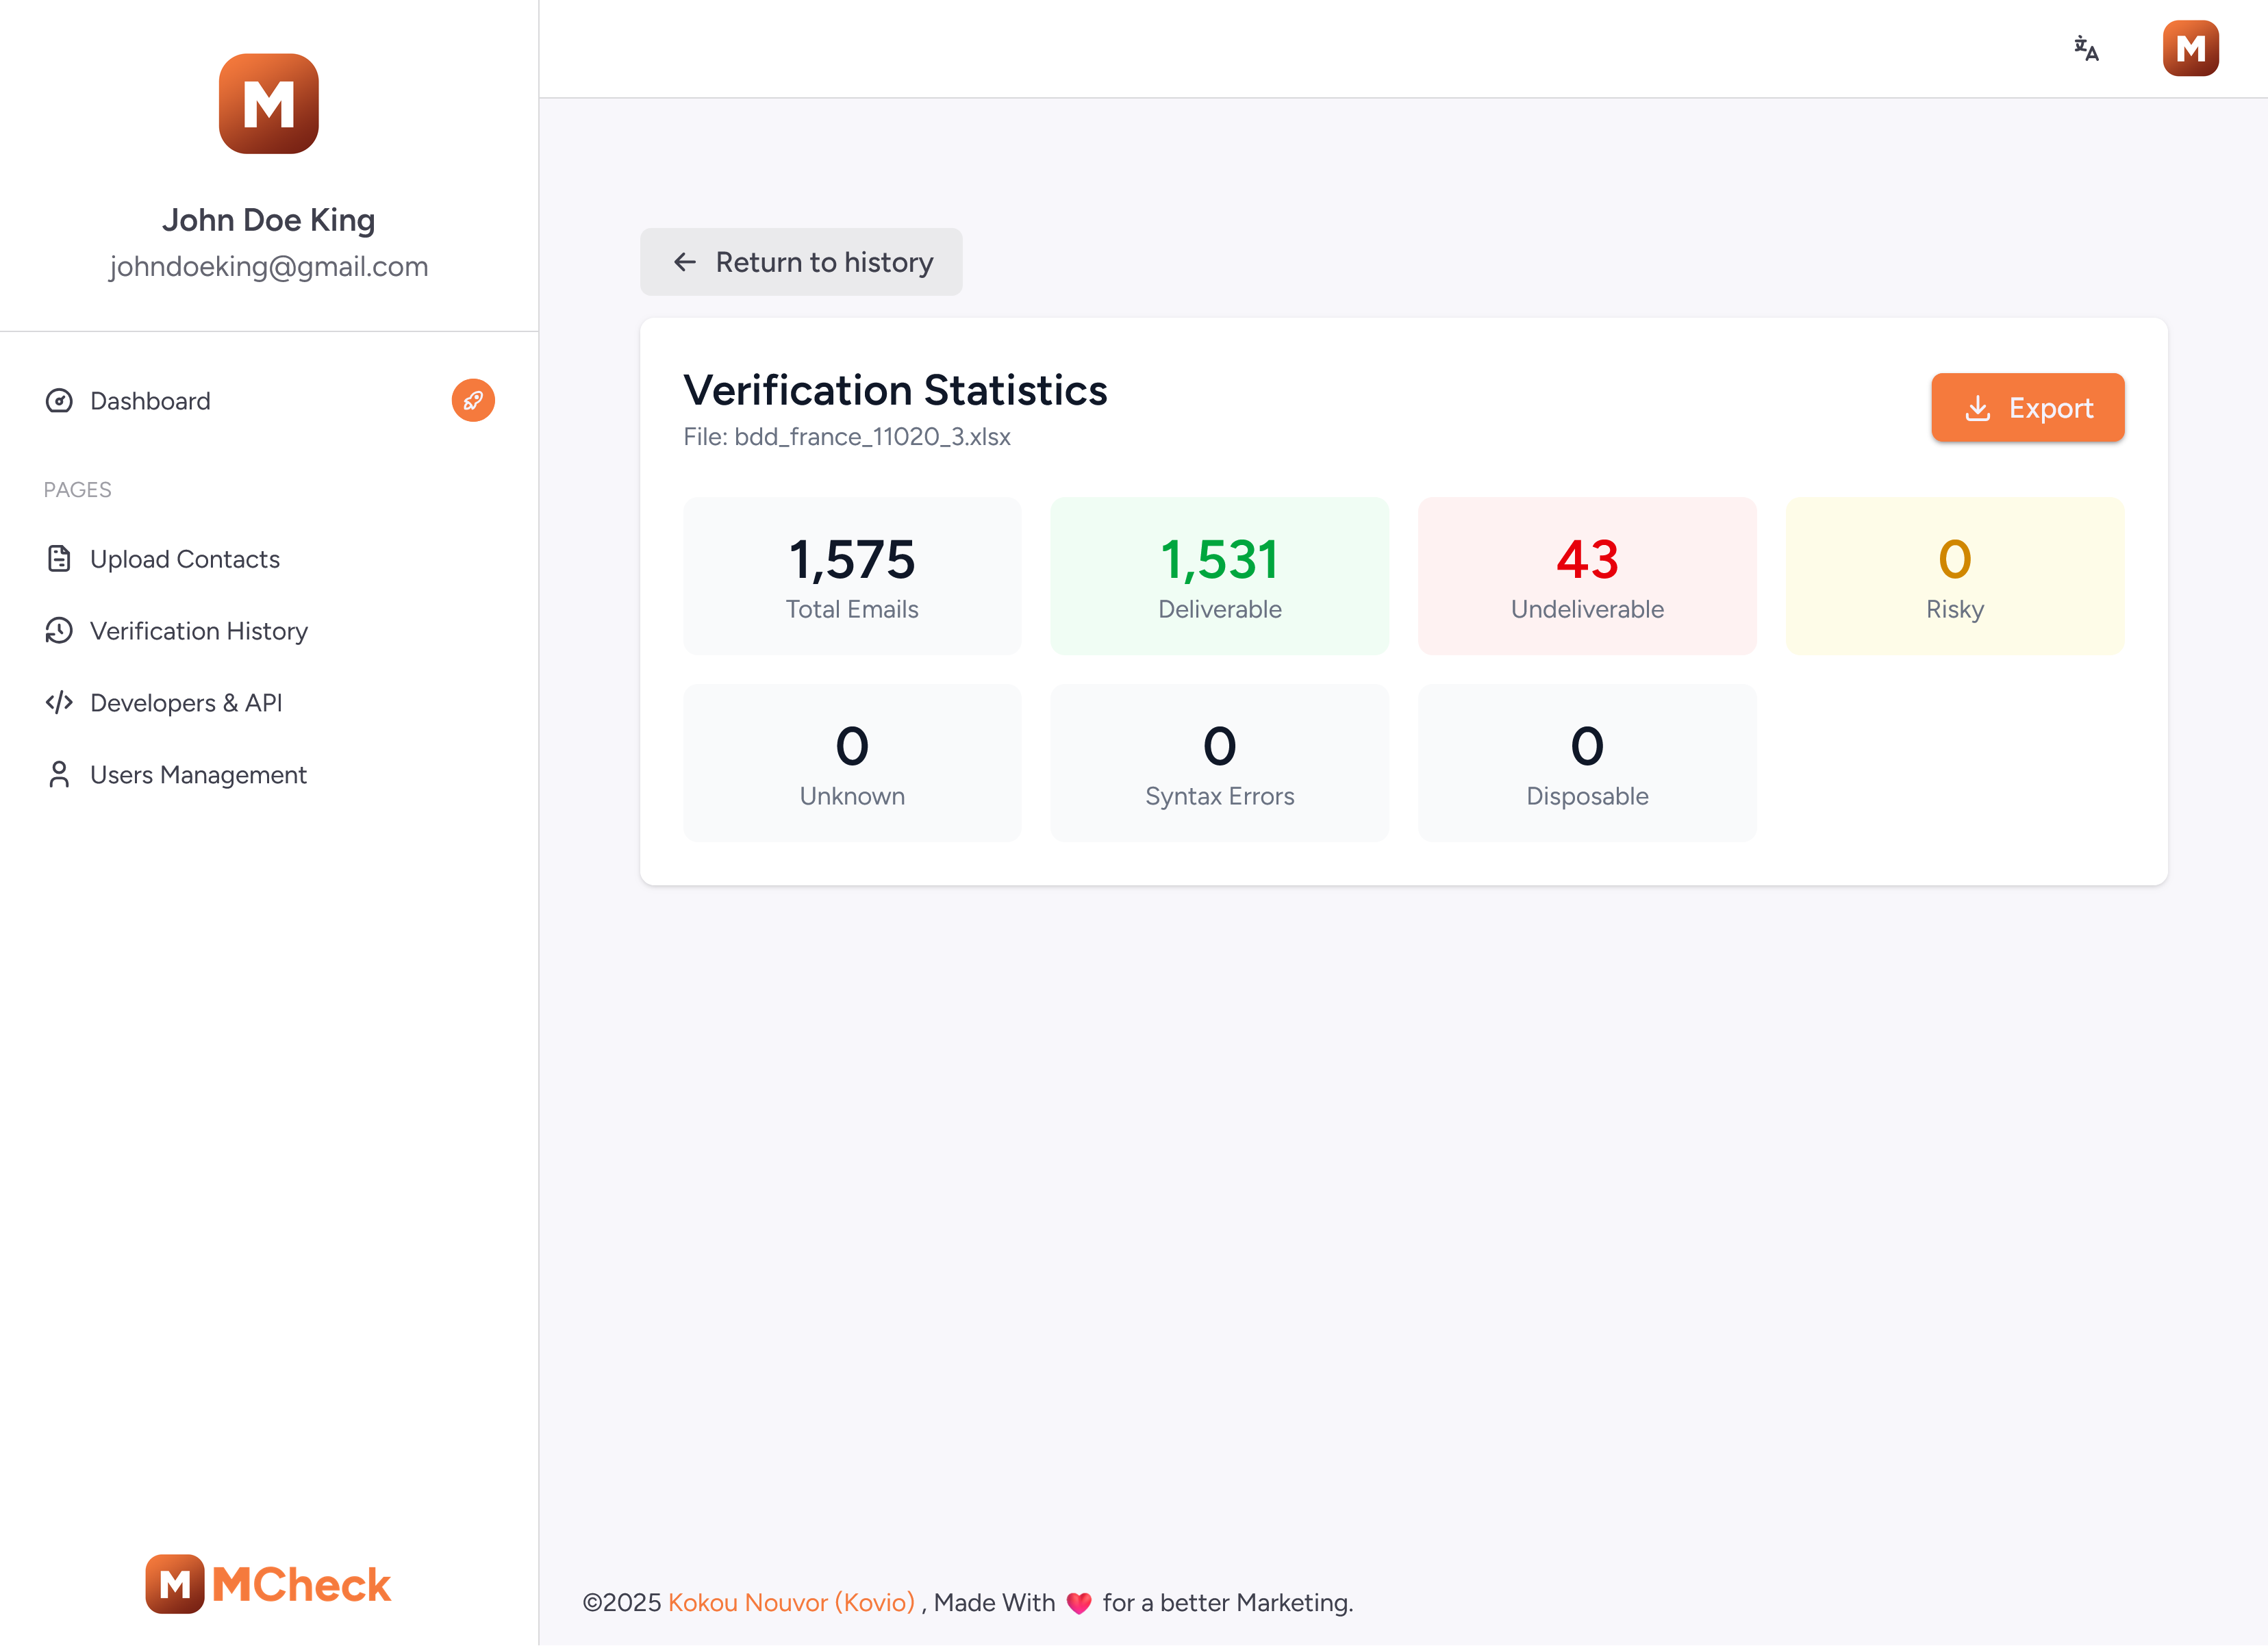Click the Users Management person icon

59,775
